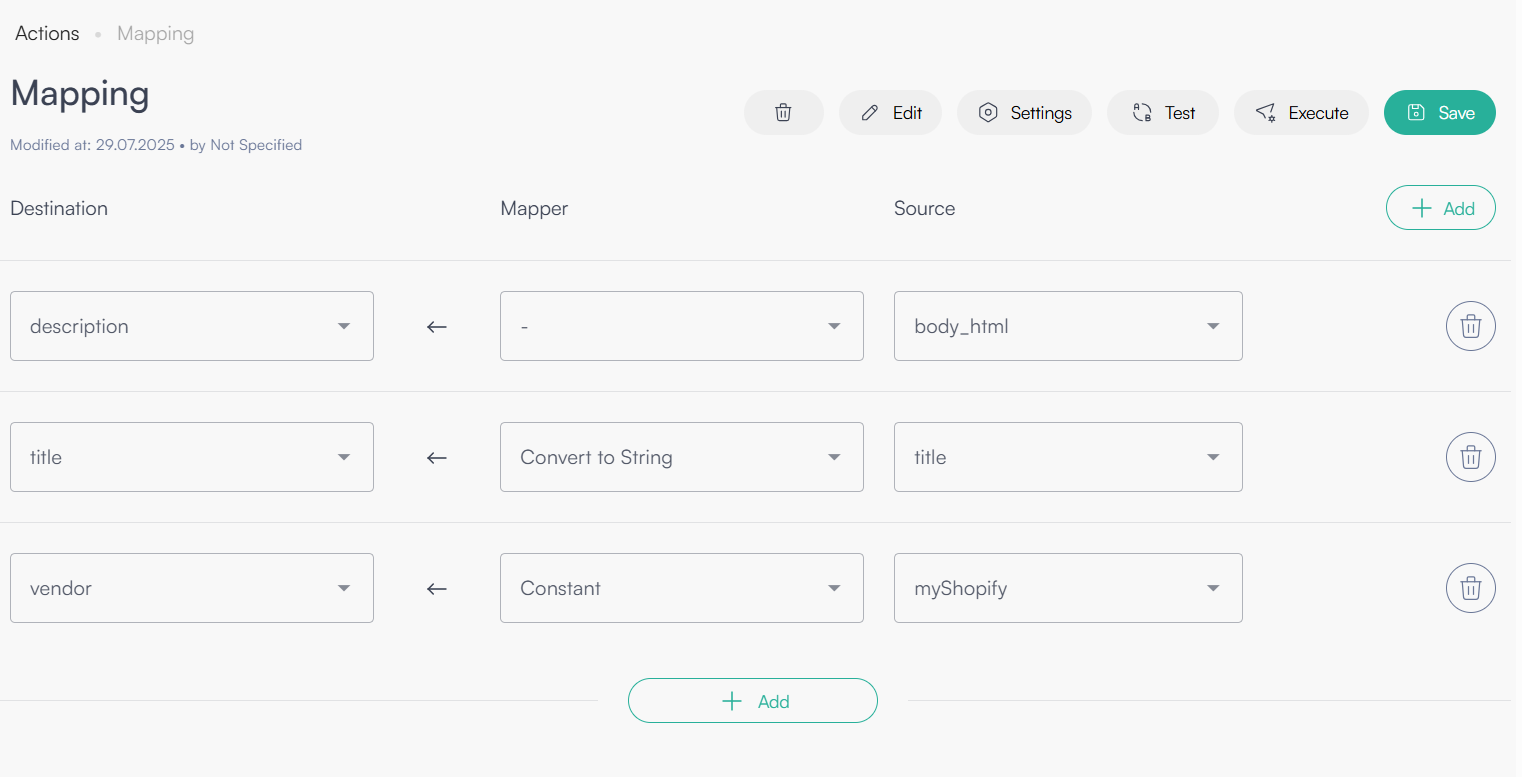1522x777 pixels.
Task: Delete the description mapping row
Action: [1470, 326]
